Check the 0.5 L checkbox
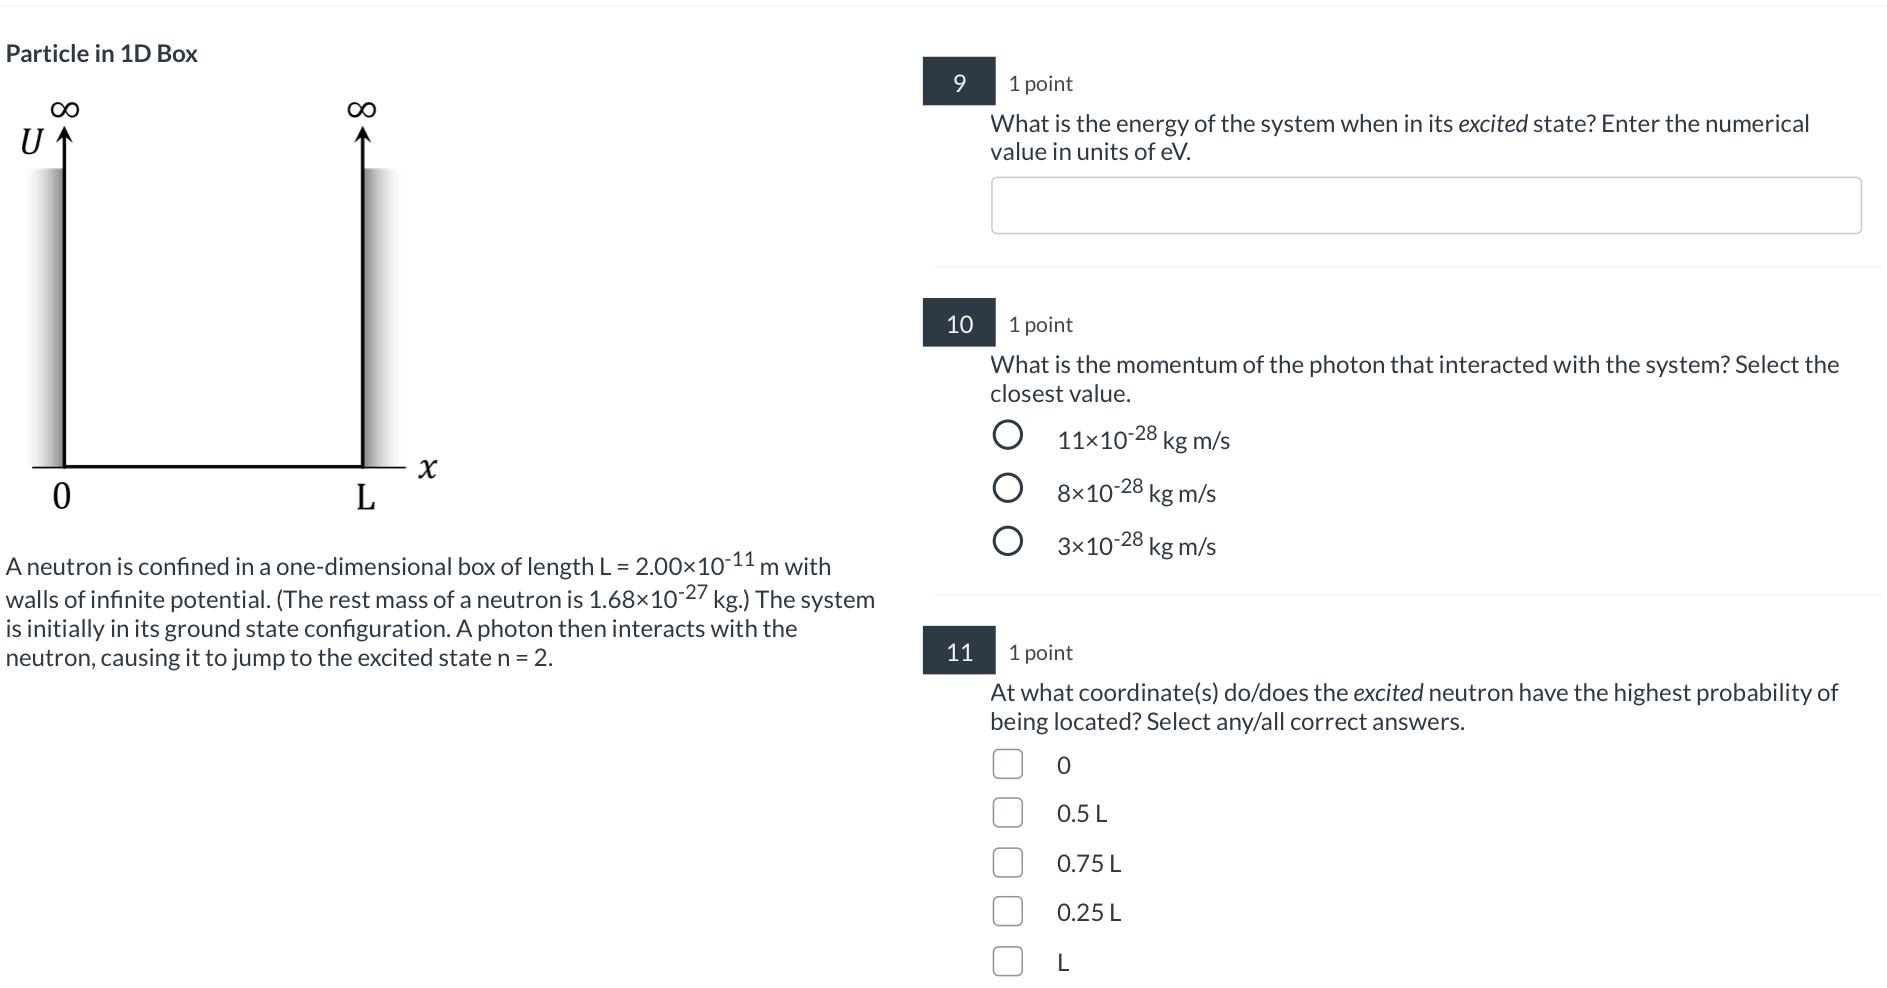The width and height of the screenshot is (1887, 988). pos(1007,813)
